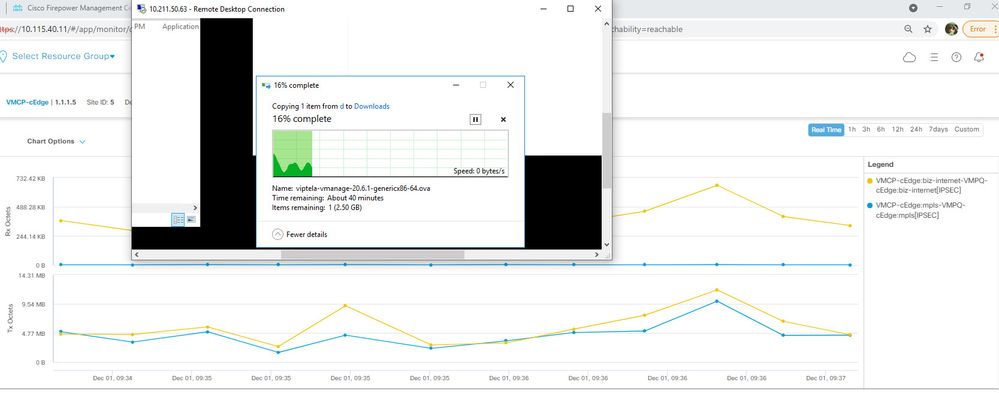Click the Chrome Error update button

tap(980, 29)
